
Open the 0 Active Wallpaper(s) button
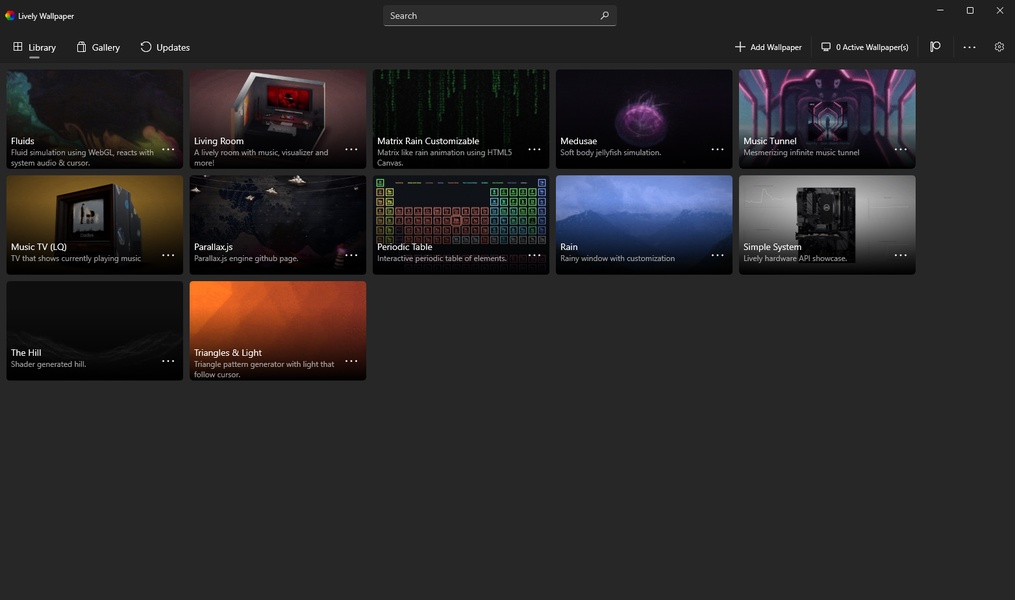(864, 47)
